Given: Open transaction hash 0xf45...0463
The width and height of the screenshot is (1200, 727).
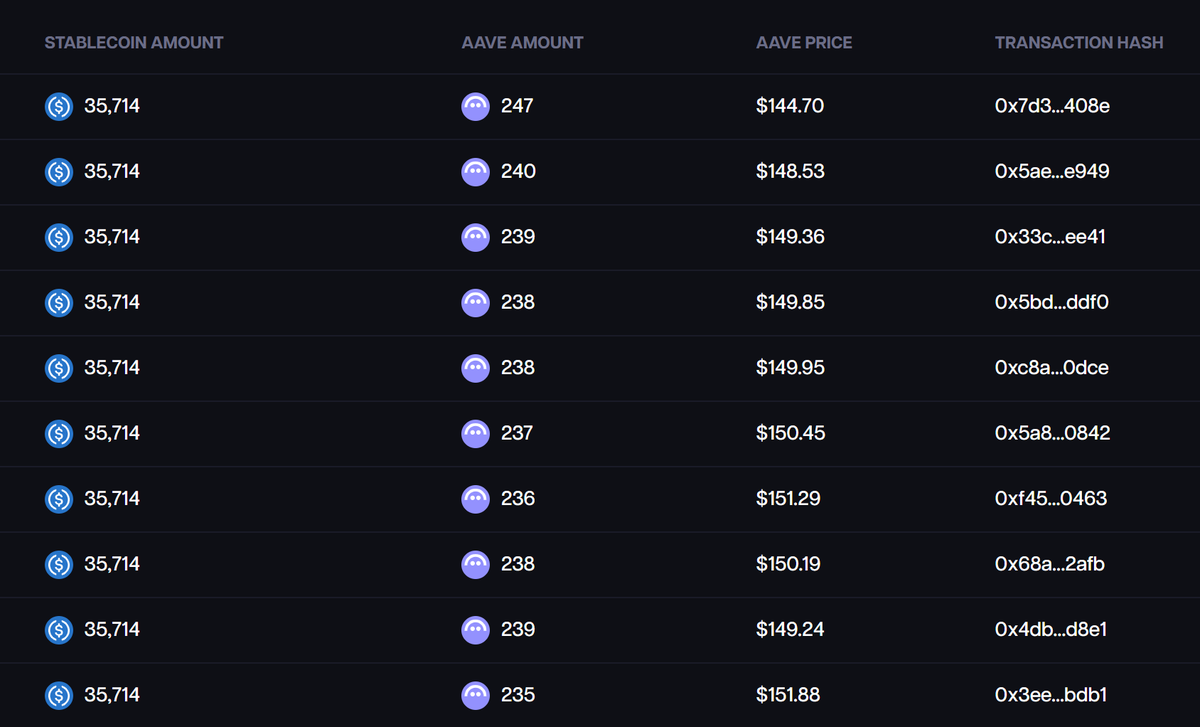Looking at the screenshot, I should point(1051,499).
